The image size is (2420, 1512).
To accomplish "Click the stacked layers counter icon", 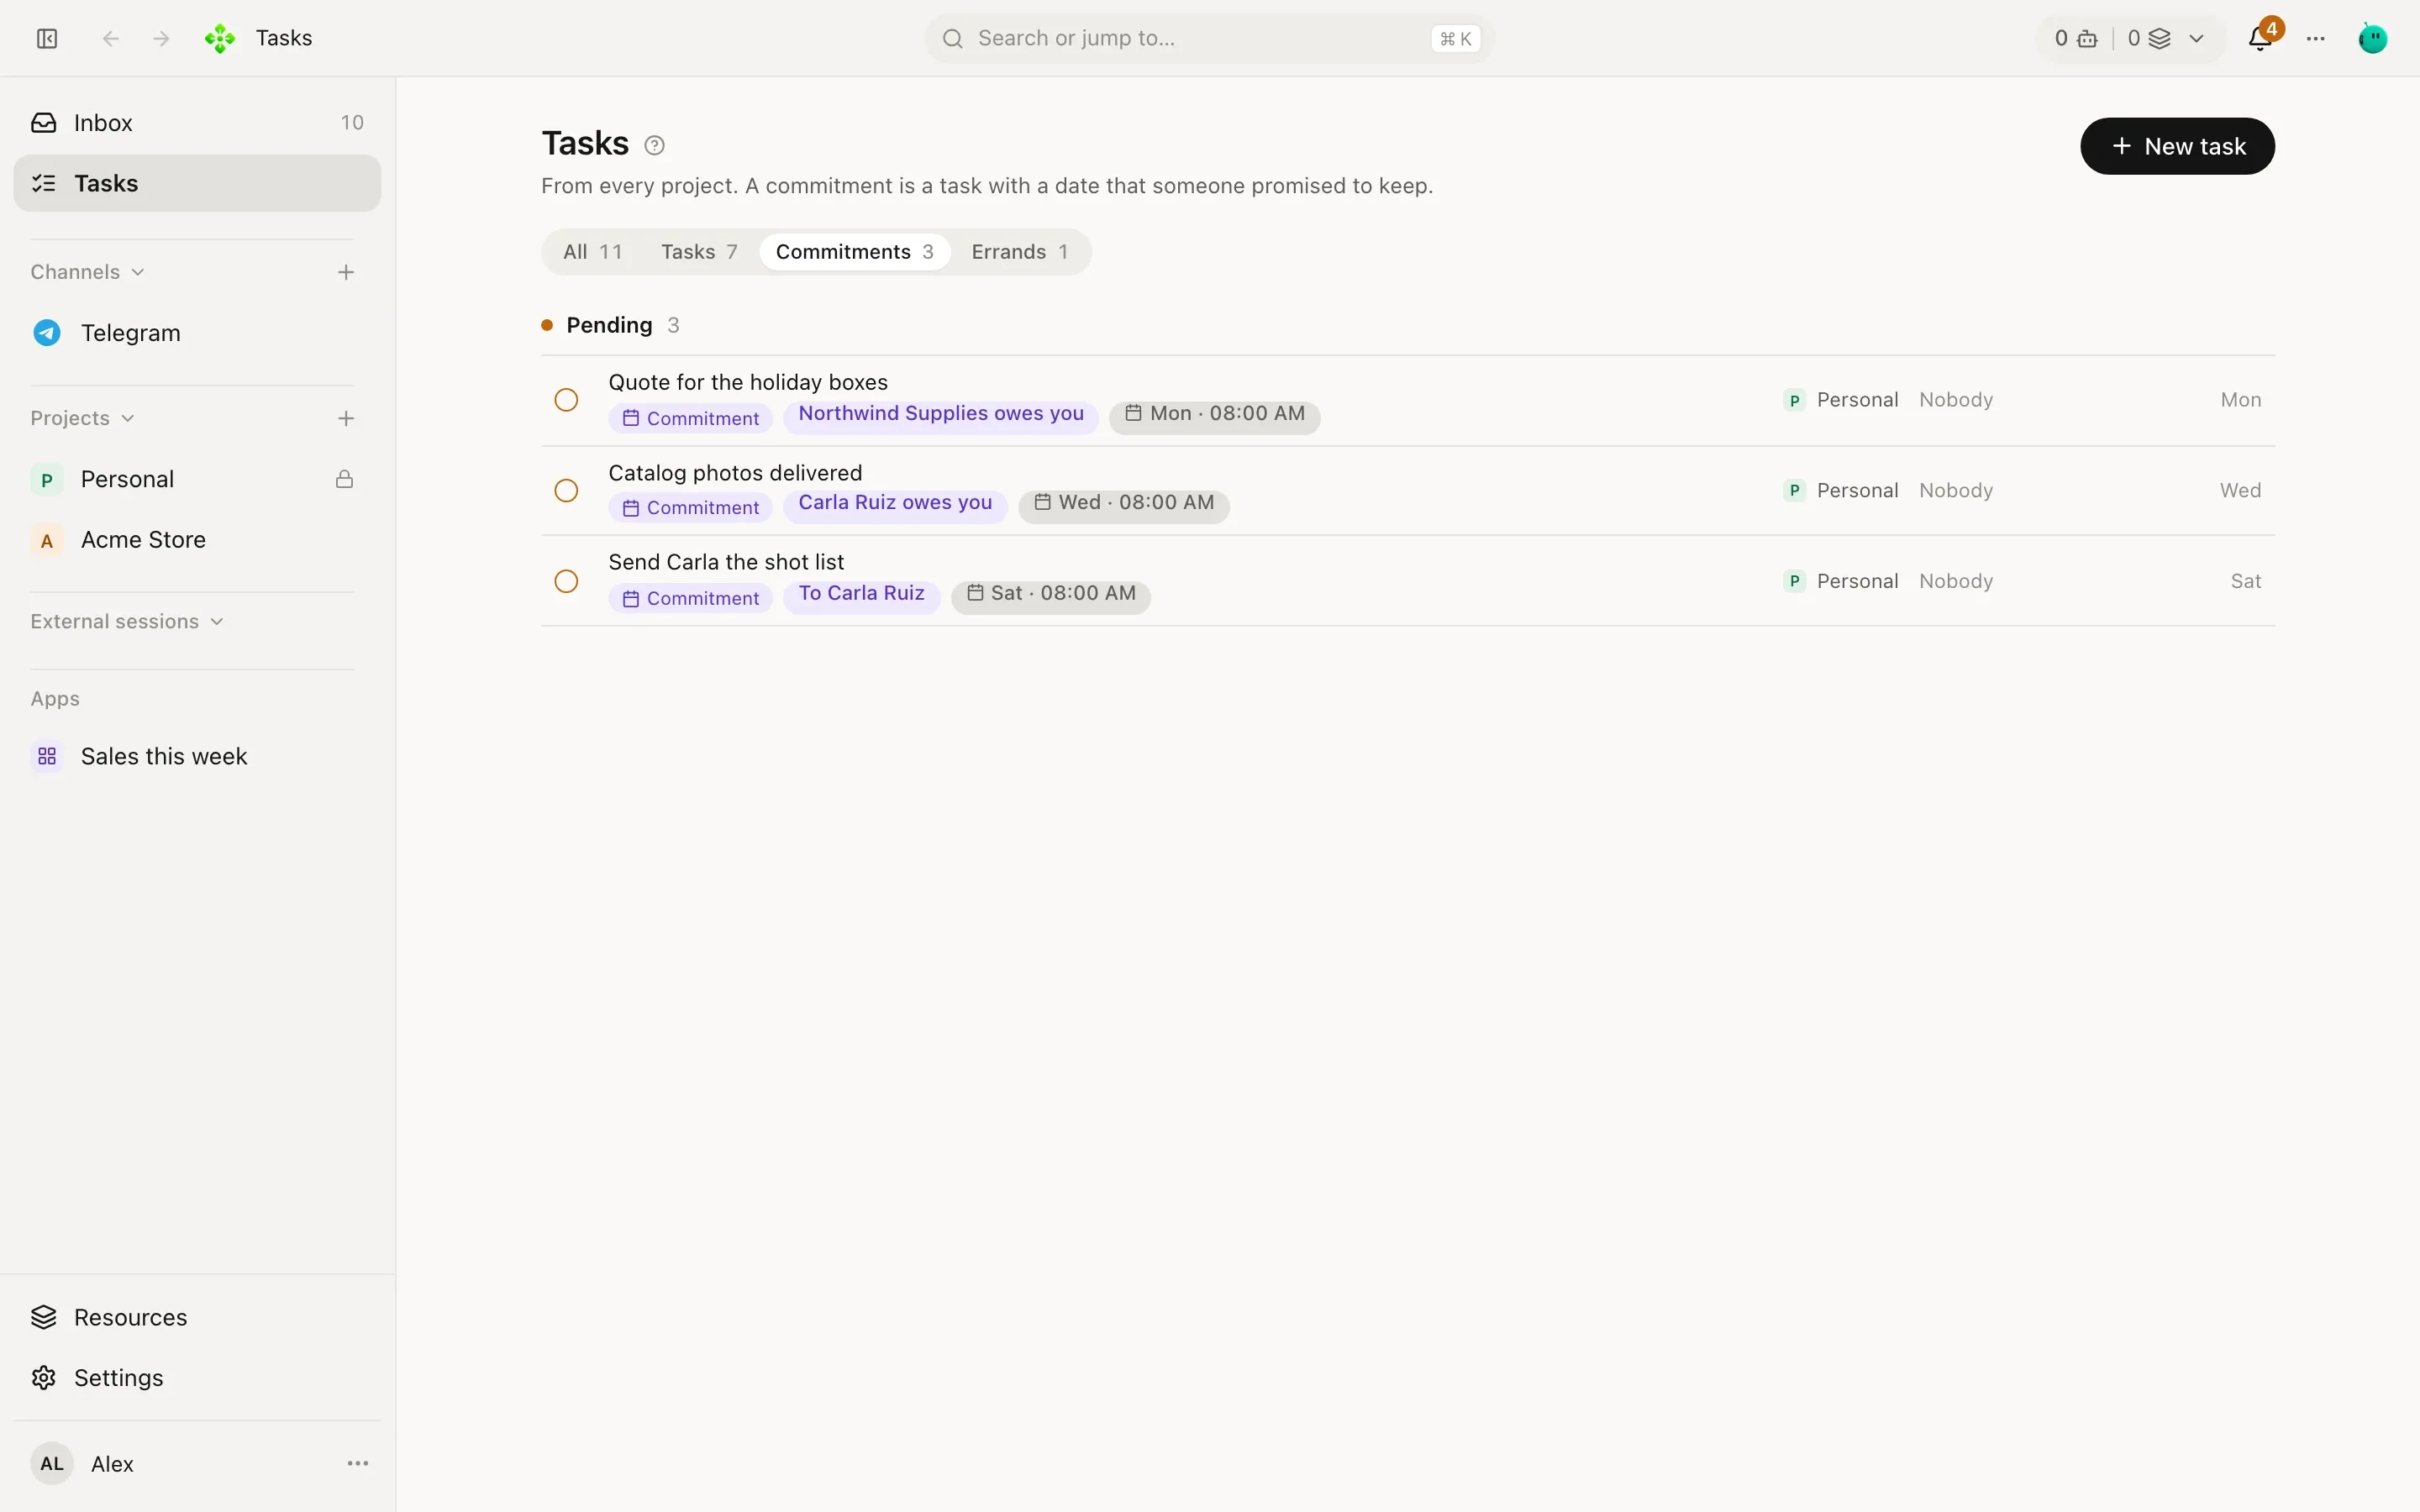I will [x=2160, y=39].
